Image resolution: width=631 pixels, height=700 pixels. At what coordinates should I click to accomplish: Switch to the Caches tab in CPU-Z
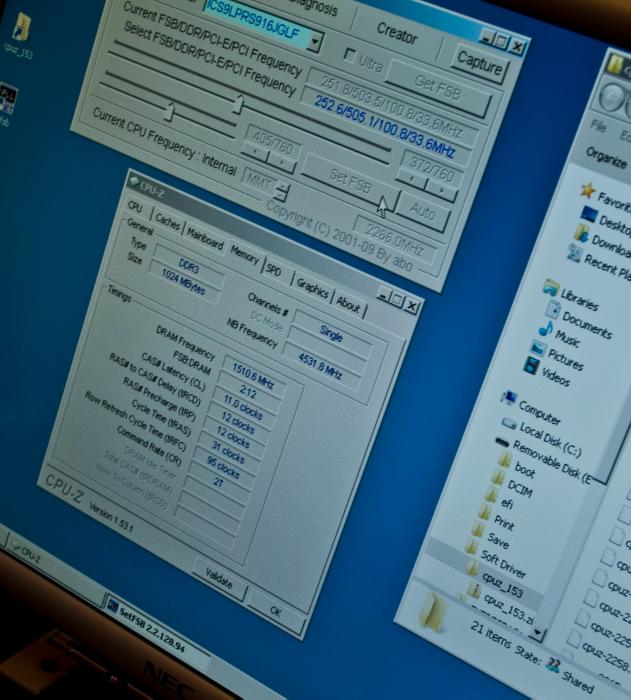(x=167, y=220)
